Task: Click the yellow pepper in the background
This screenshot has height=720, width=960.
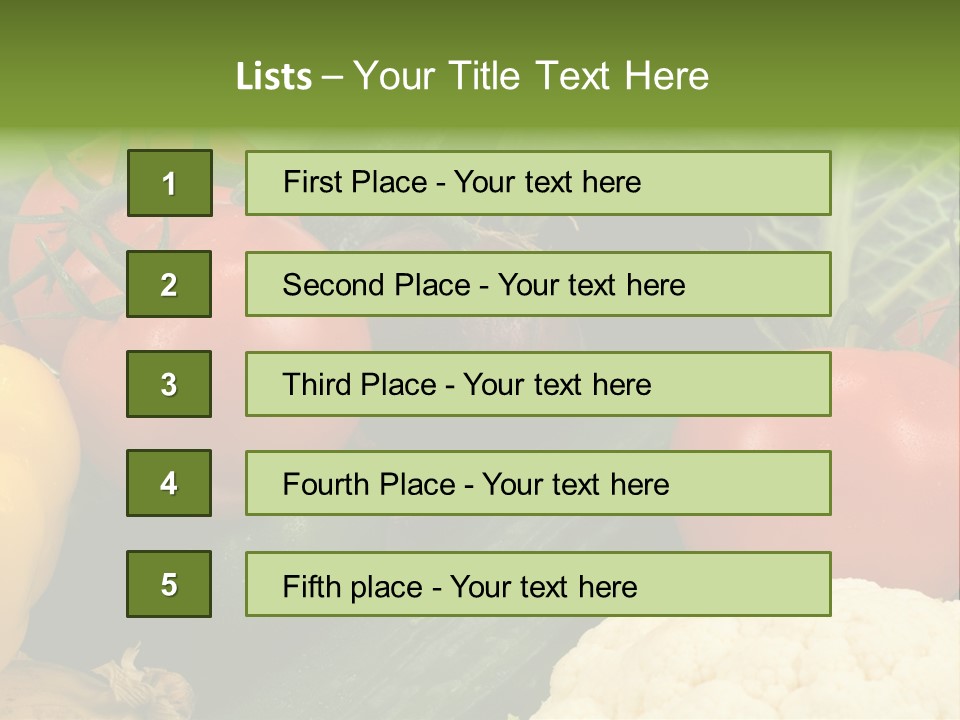Action: [x=35, y=440]
